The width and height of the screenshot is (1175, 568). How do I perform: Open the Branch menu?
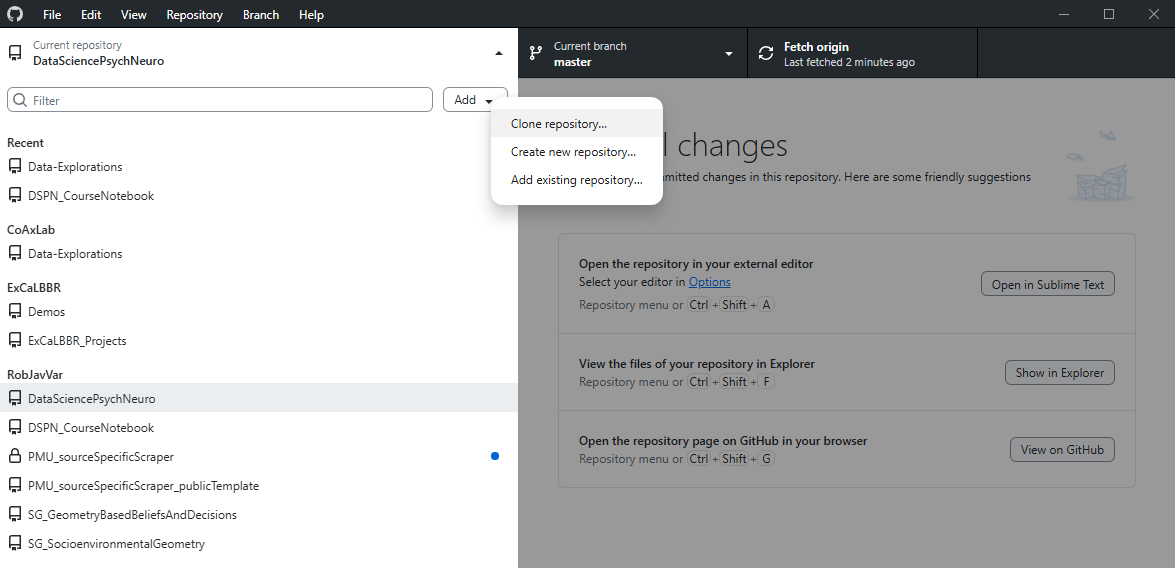261,14
